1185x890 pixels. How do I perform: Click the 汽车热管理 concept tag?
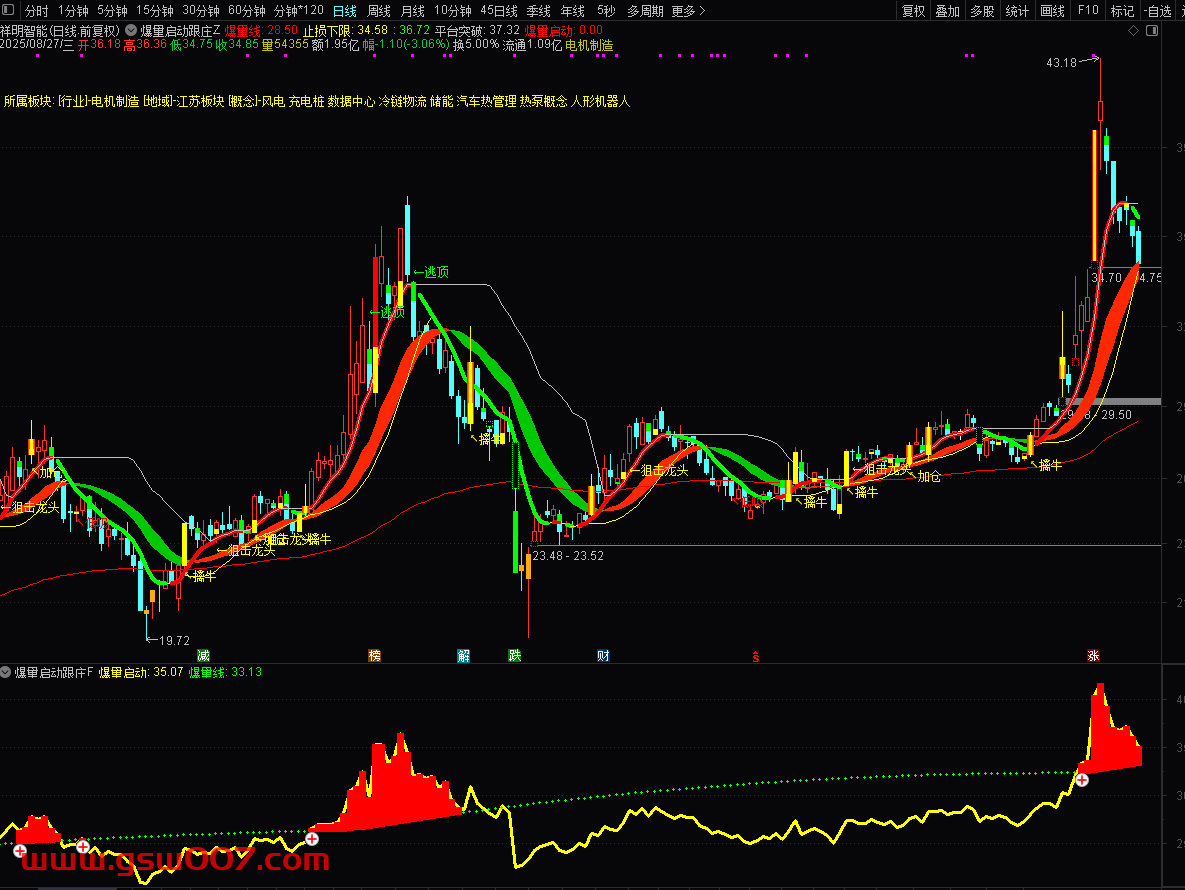tap(487, 101)
